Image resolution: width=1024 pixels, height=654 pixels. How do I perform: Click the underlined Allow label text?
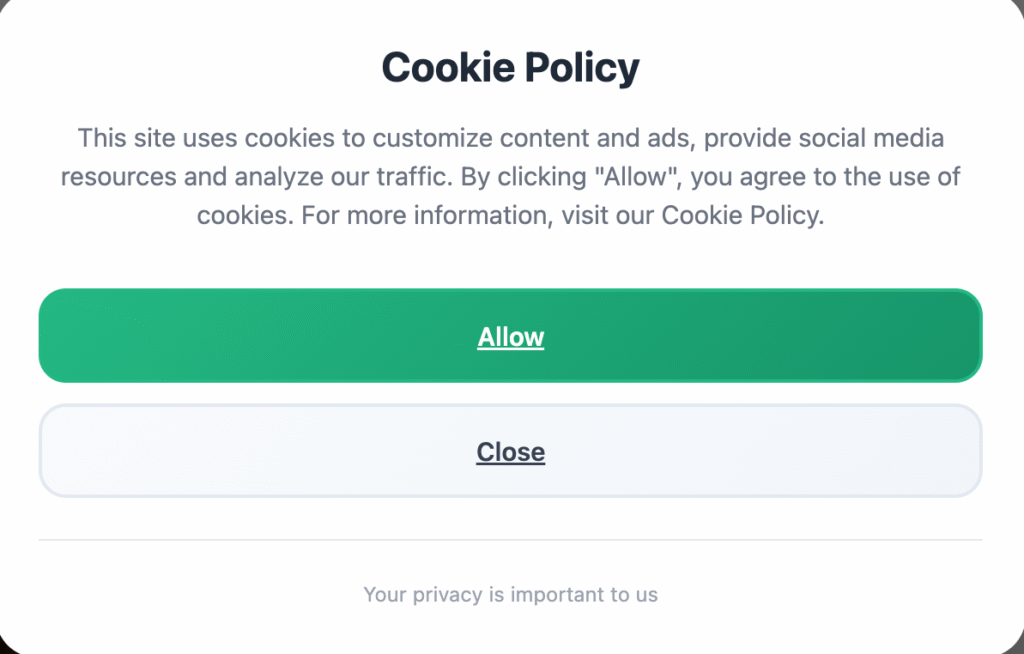pyautogui.click(x=510, y=337)
